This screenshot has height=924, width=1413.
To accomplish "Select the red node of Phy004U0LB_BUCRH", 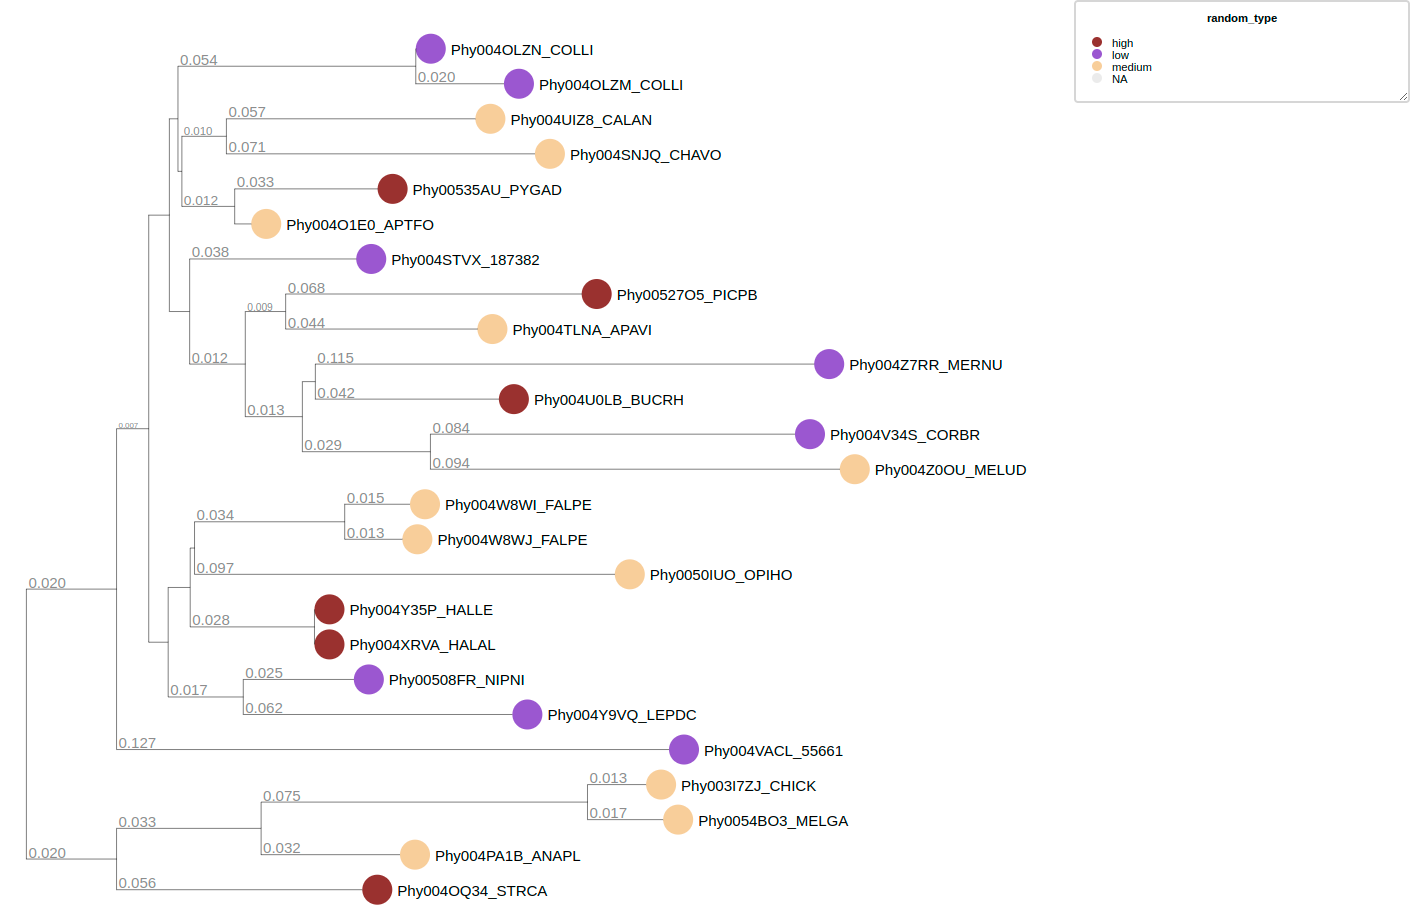I will [x=514, y=399].
